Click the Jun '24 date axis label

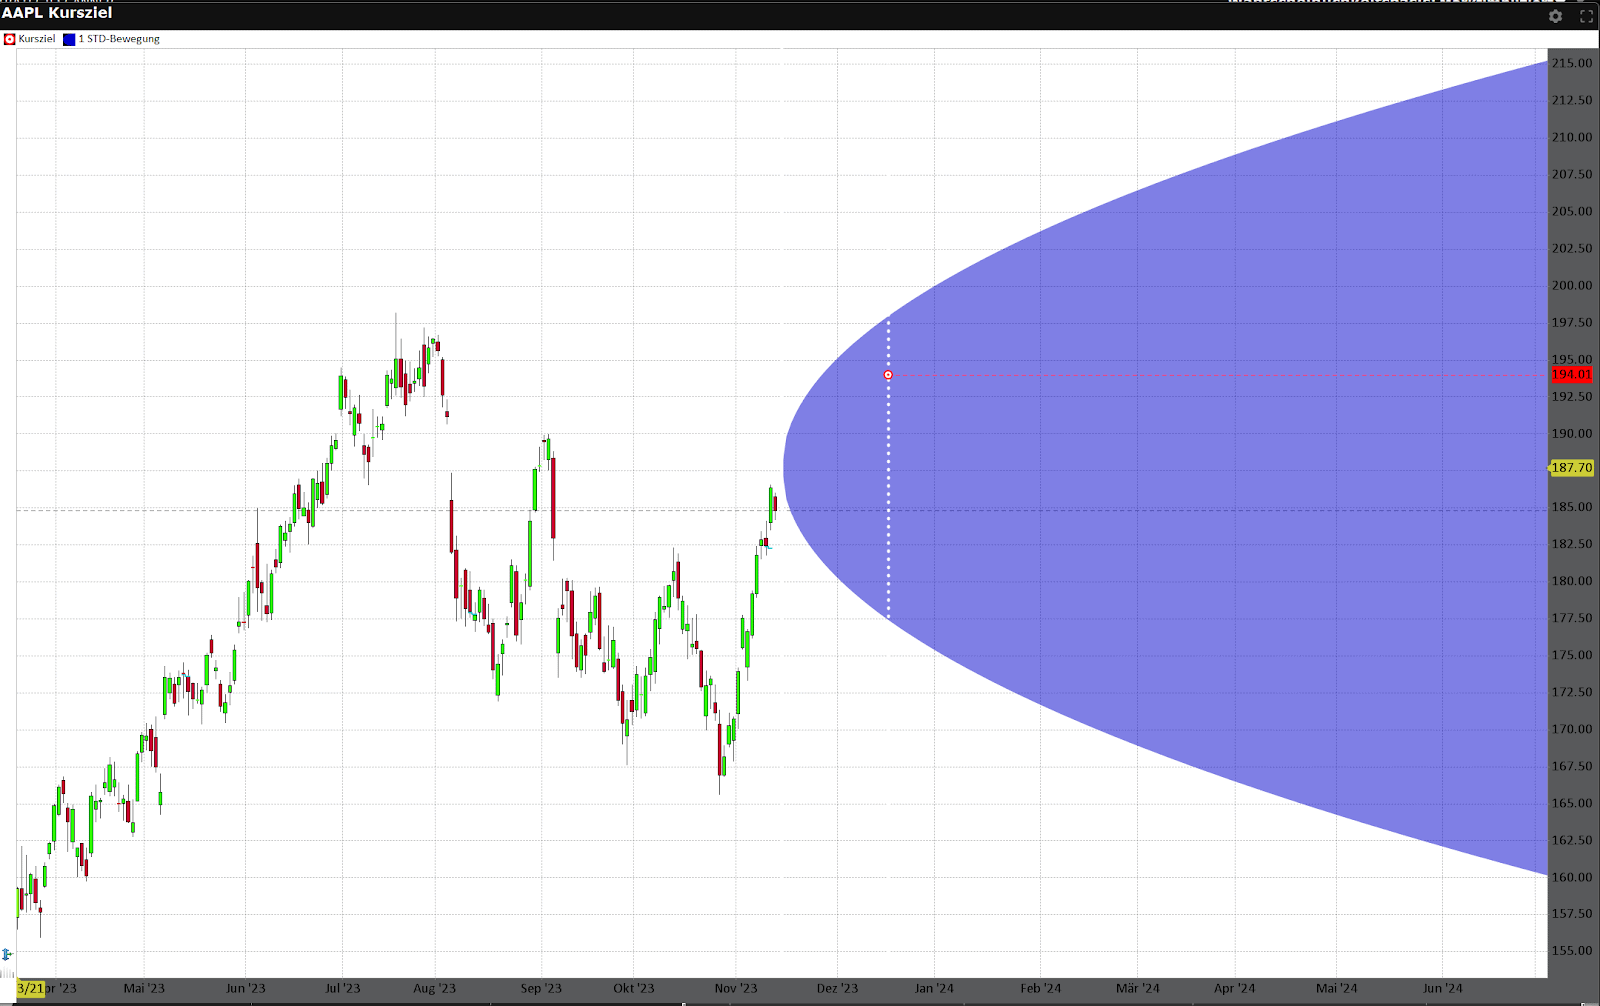pos(1442,988)
